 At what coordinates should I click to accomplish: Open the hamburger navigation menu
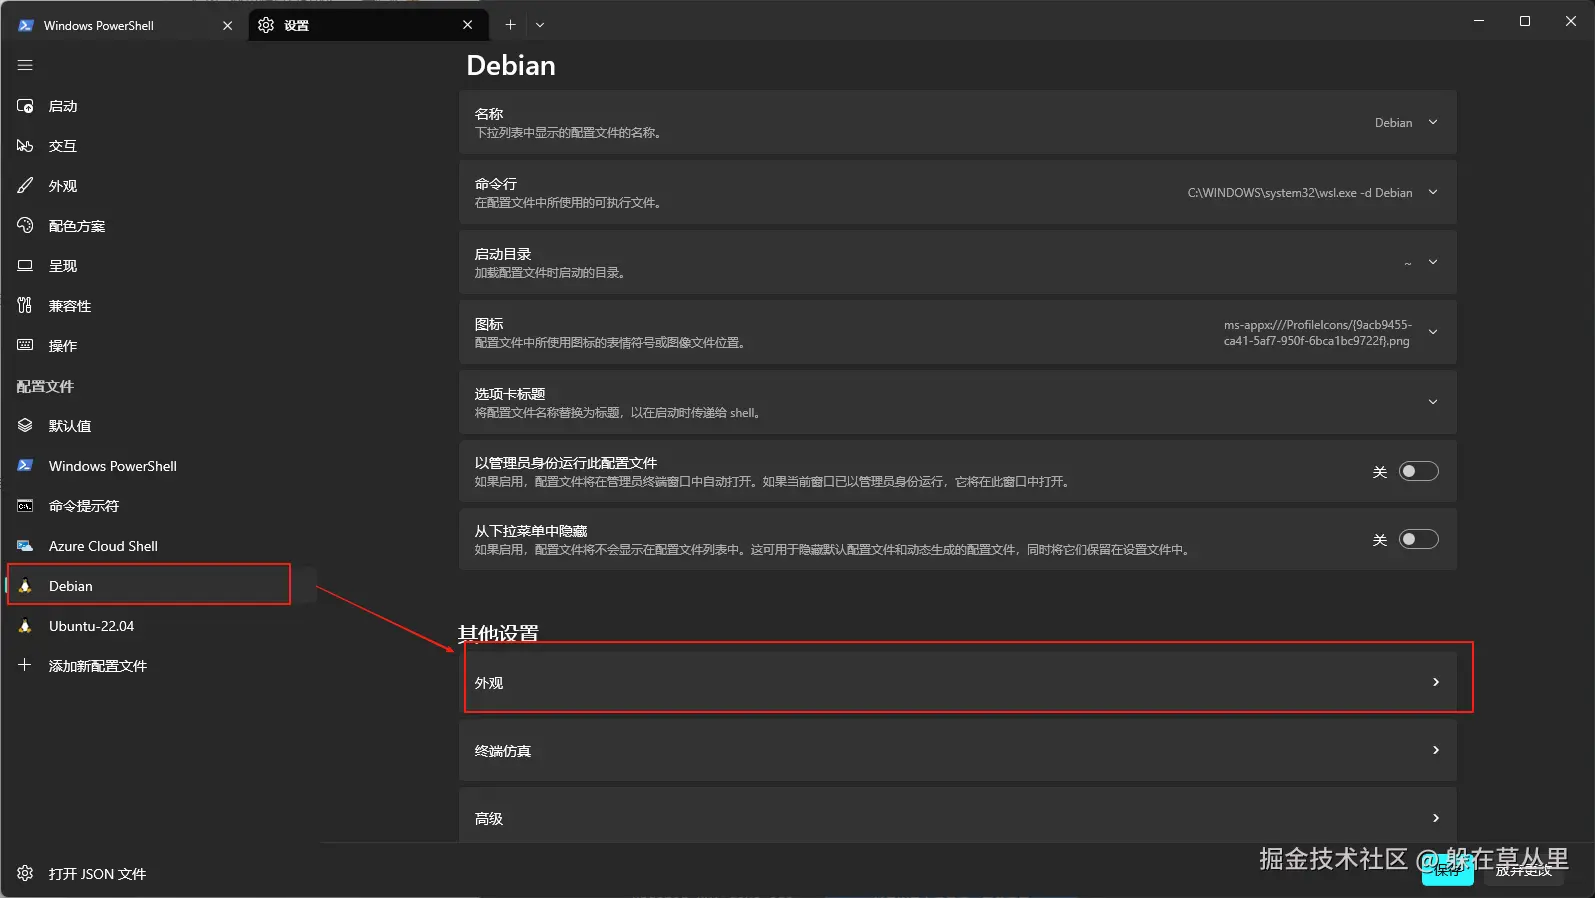pyautogui.click(x=25, y=65)
